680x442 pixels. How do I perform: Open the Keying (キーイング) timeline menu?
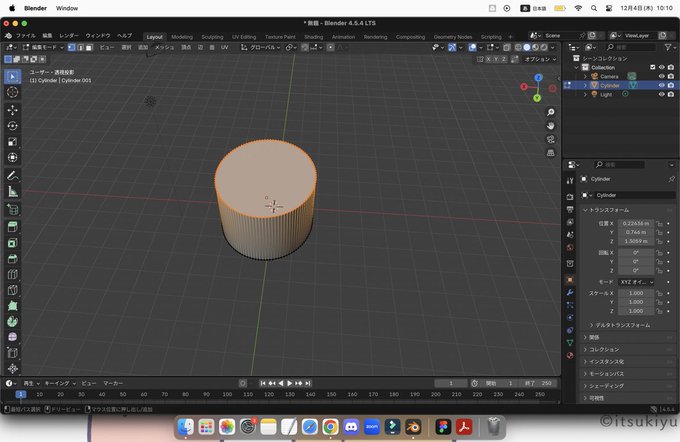tap(60, 383)
